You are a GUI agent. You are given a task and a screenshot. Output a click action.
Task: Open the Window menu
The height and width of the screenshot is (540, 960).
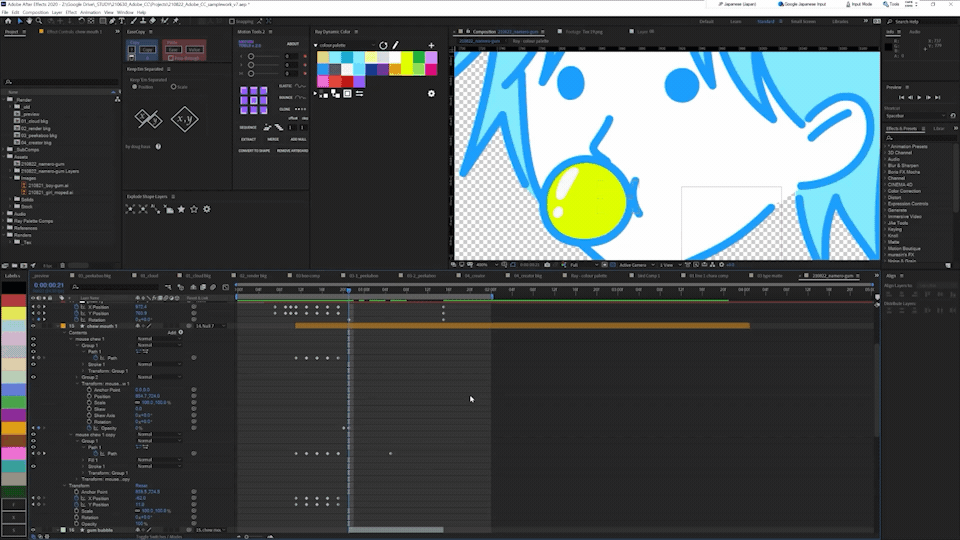coord(125,12)
